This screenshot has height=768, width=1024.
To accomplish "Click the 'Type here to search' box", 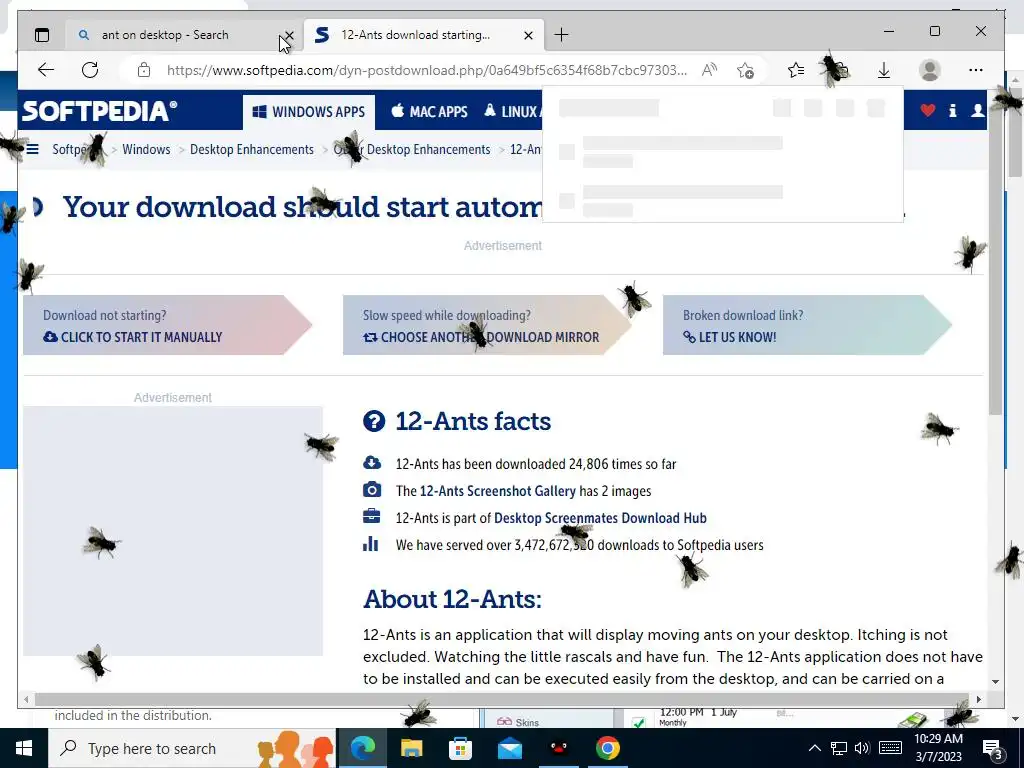I will coord(193,748).
